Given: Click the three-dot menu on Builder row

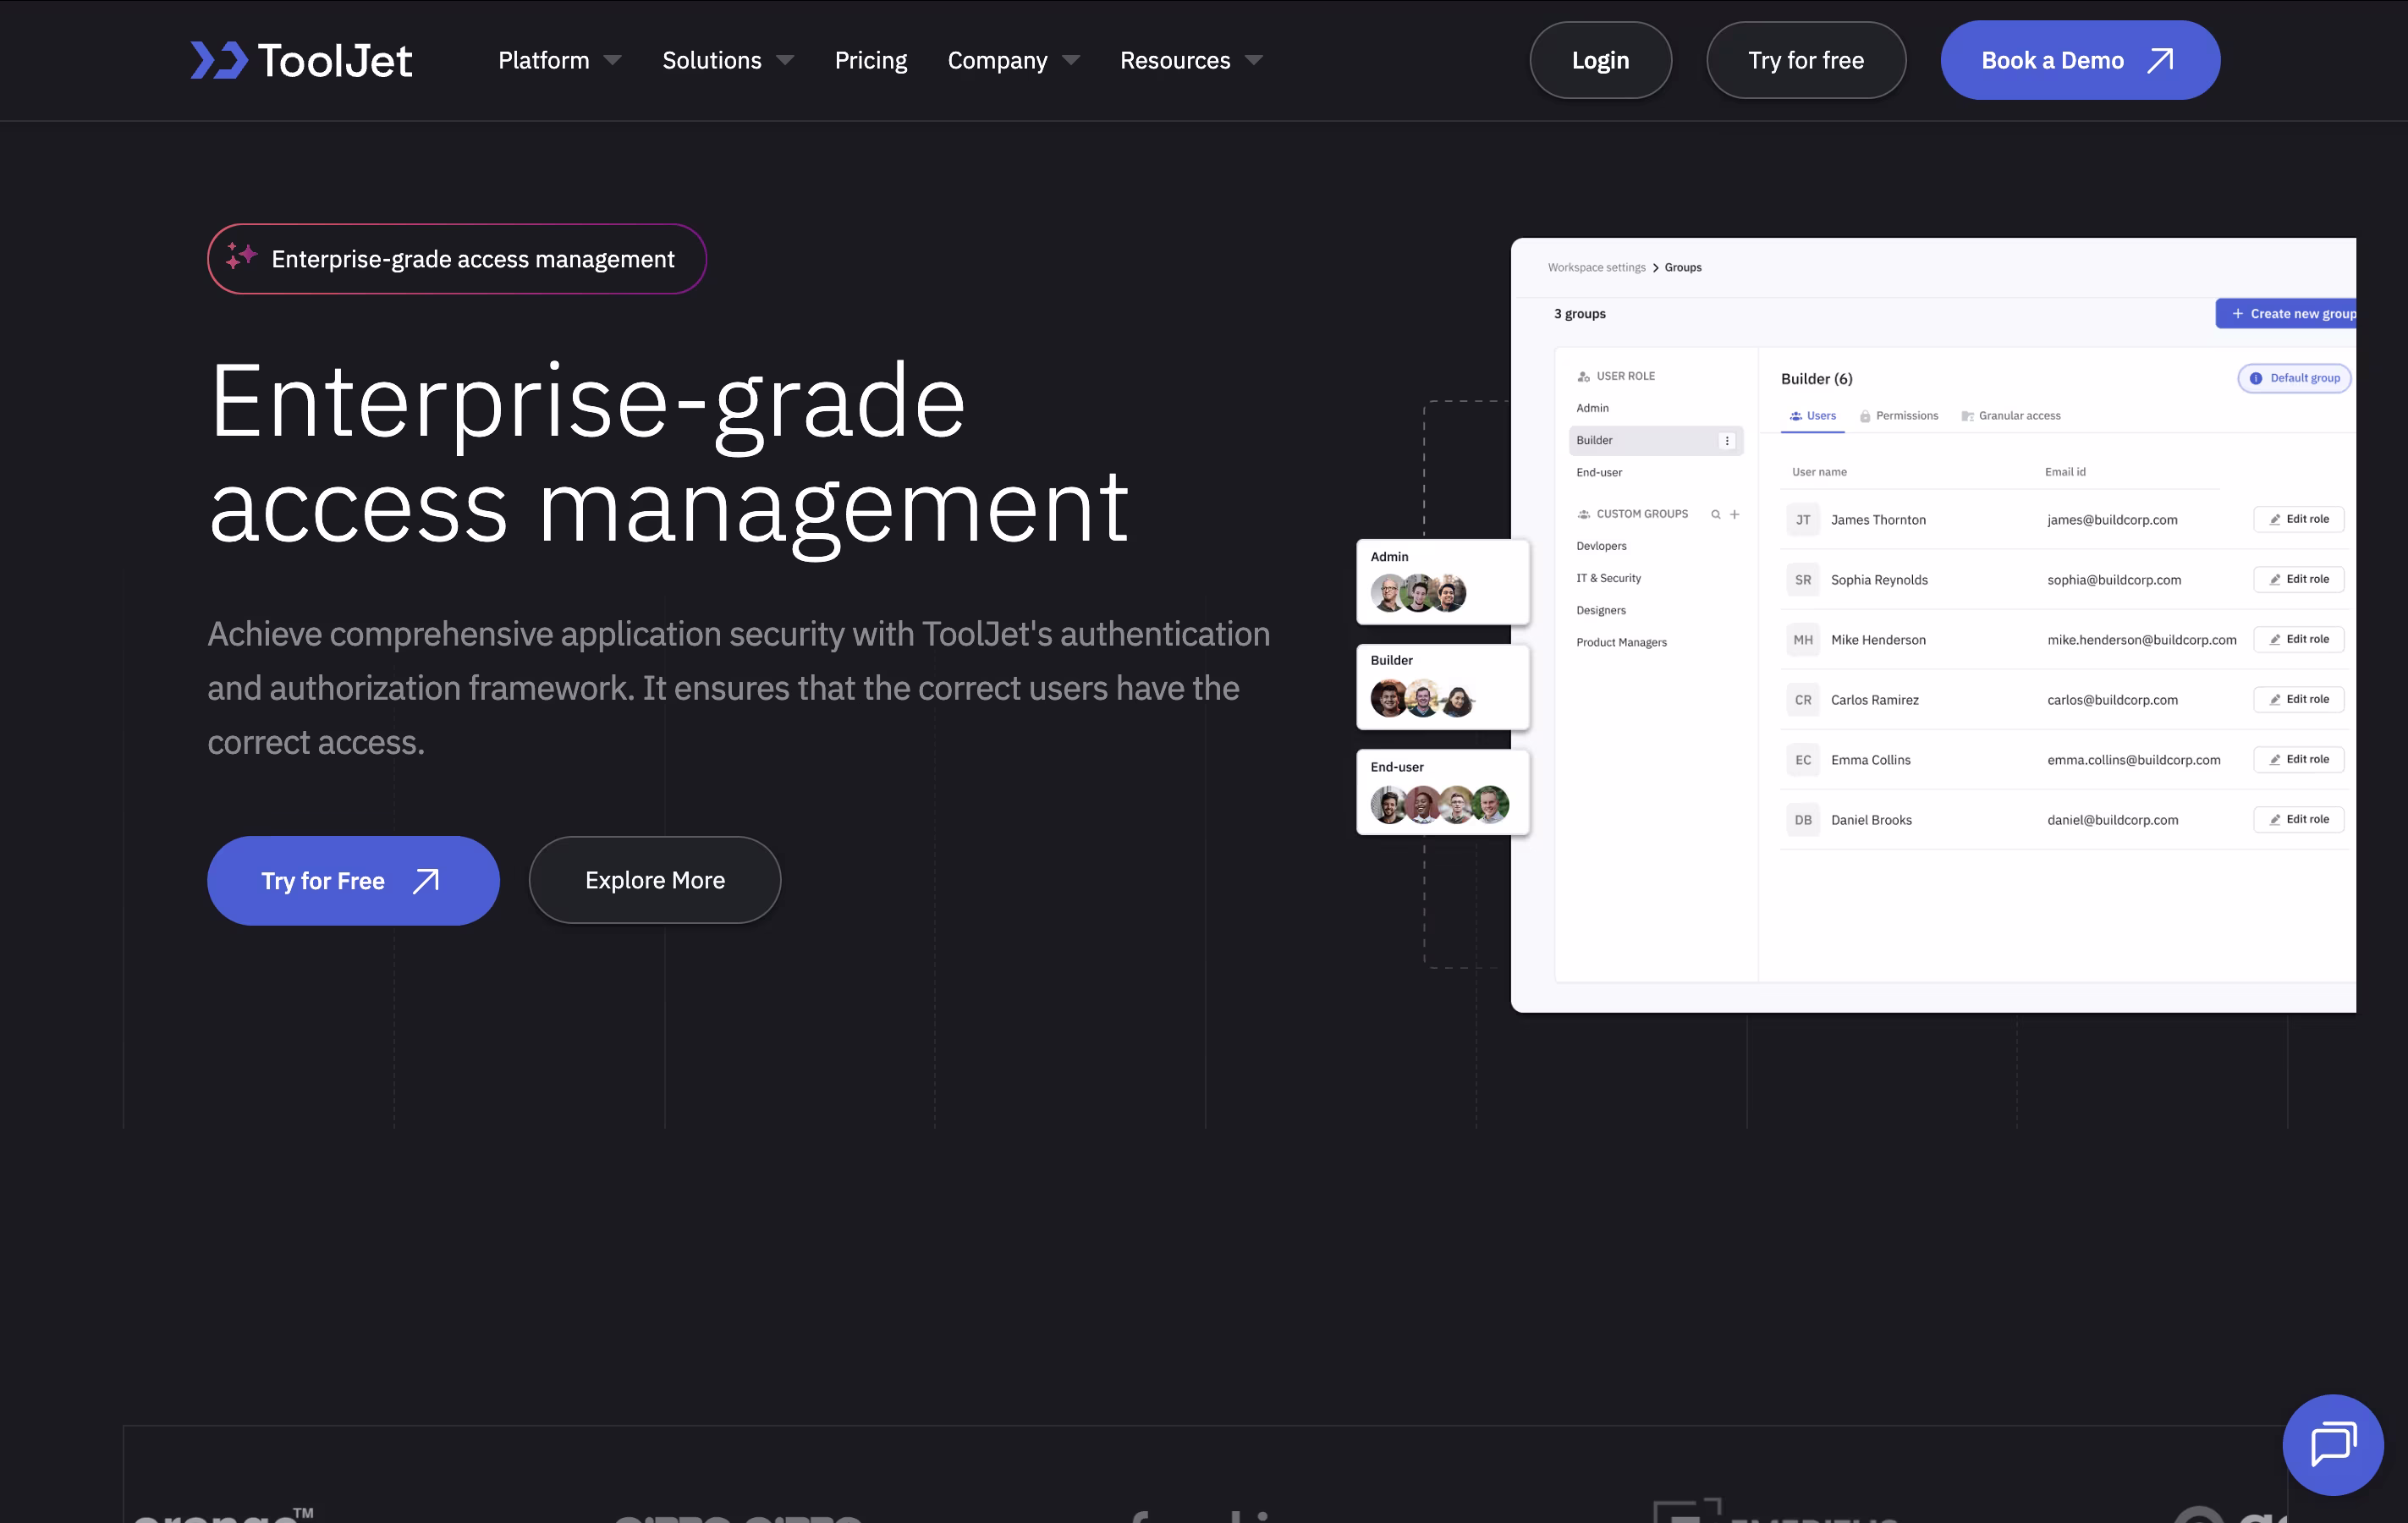Looking at the screenshot, I should pyautogui.click(x=1727, y=440).
